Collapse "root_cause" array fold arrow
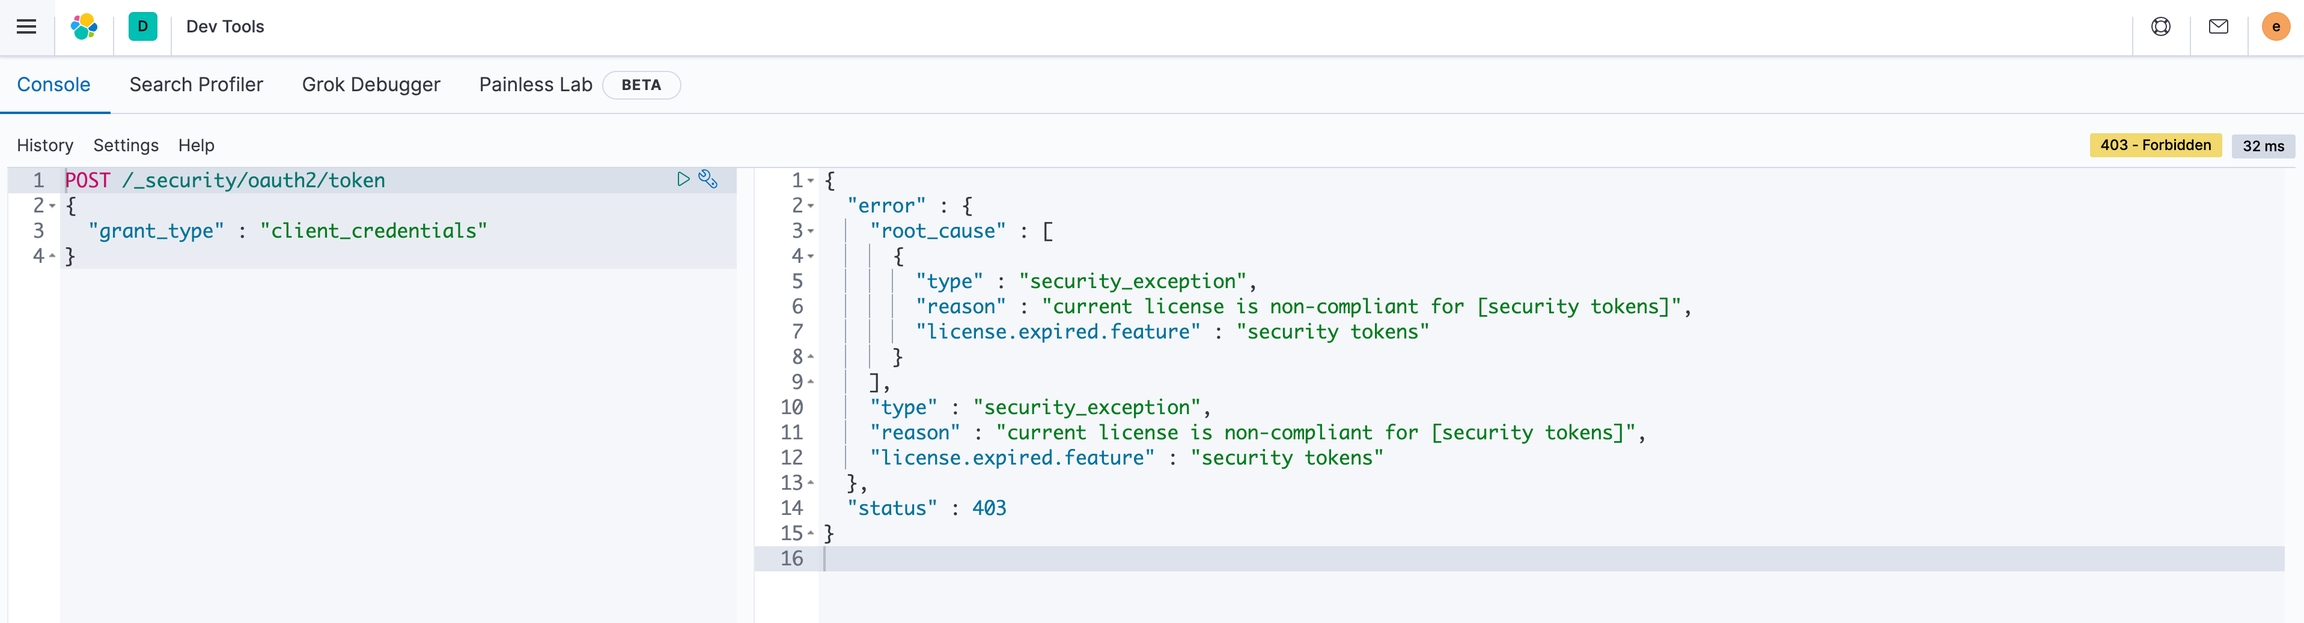Screen dimensions: 2304x623 (811, 231)
